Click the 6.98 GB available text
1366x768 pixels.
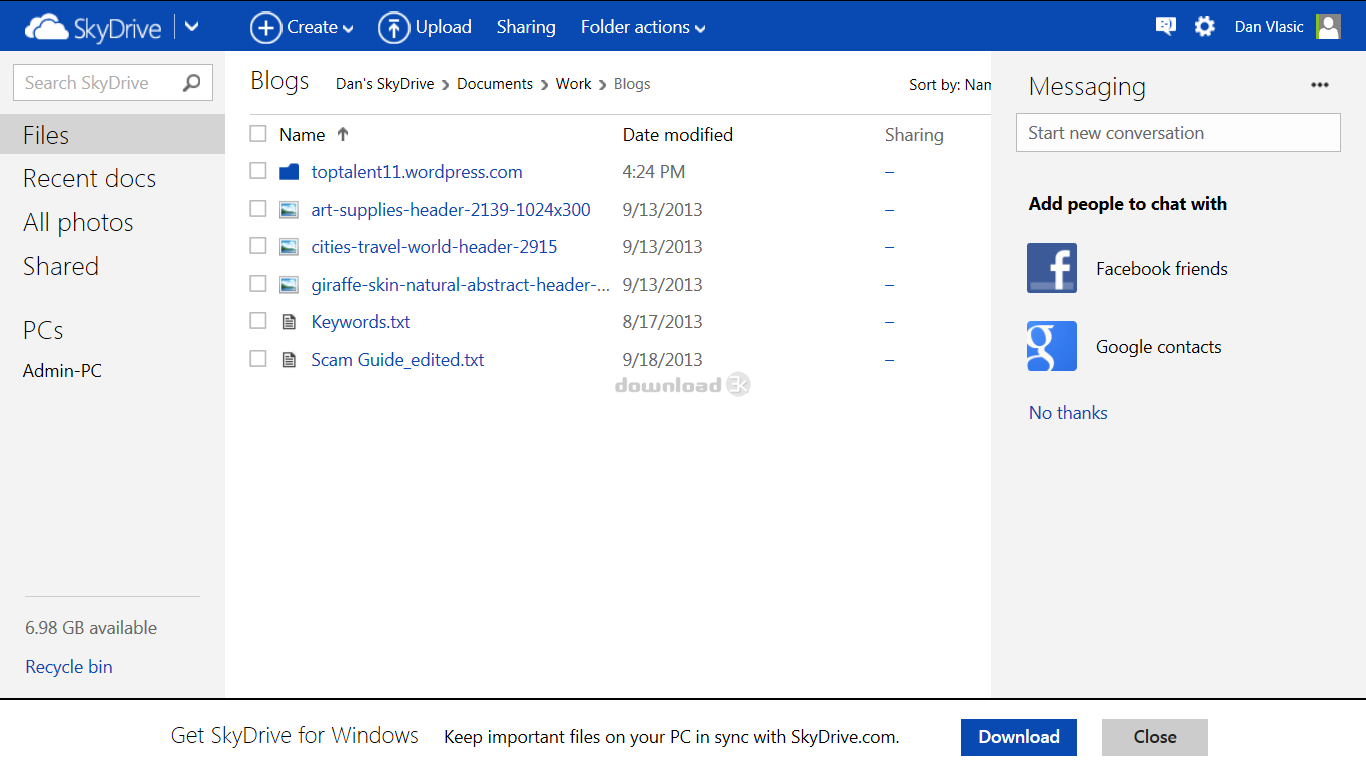point(91,628)
